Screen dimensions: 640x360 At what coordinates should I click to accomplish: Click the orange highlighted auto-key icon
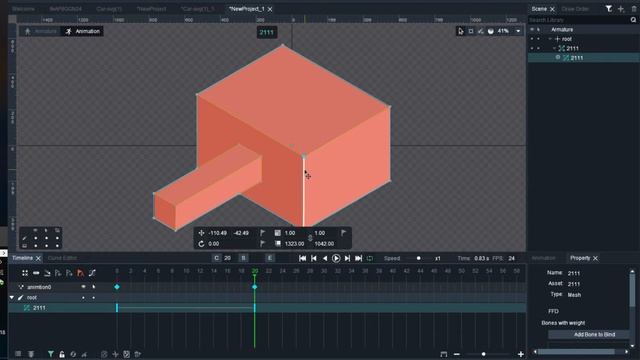(x=80, y=273)
